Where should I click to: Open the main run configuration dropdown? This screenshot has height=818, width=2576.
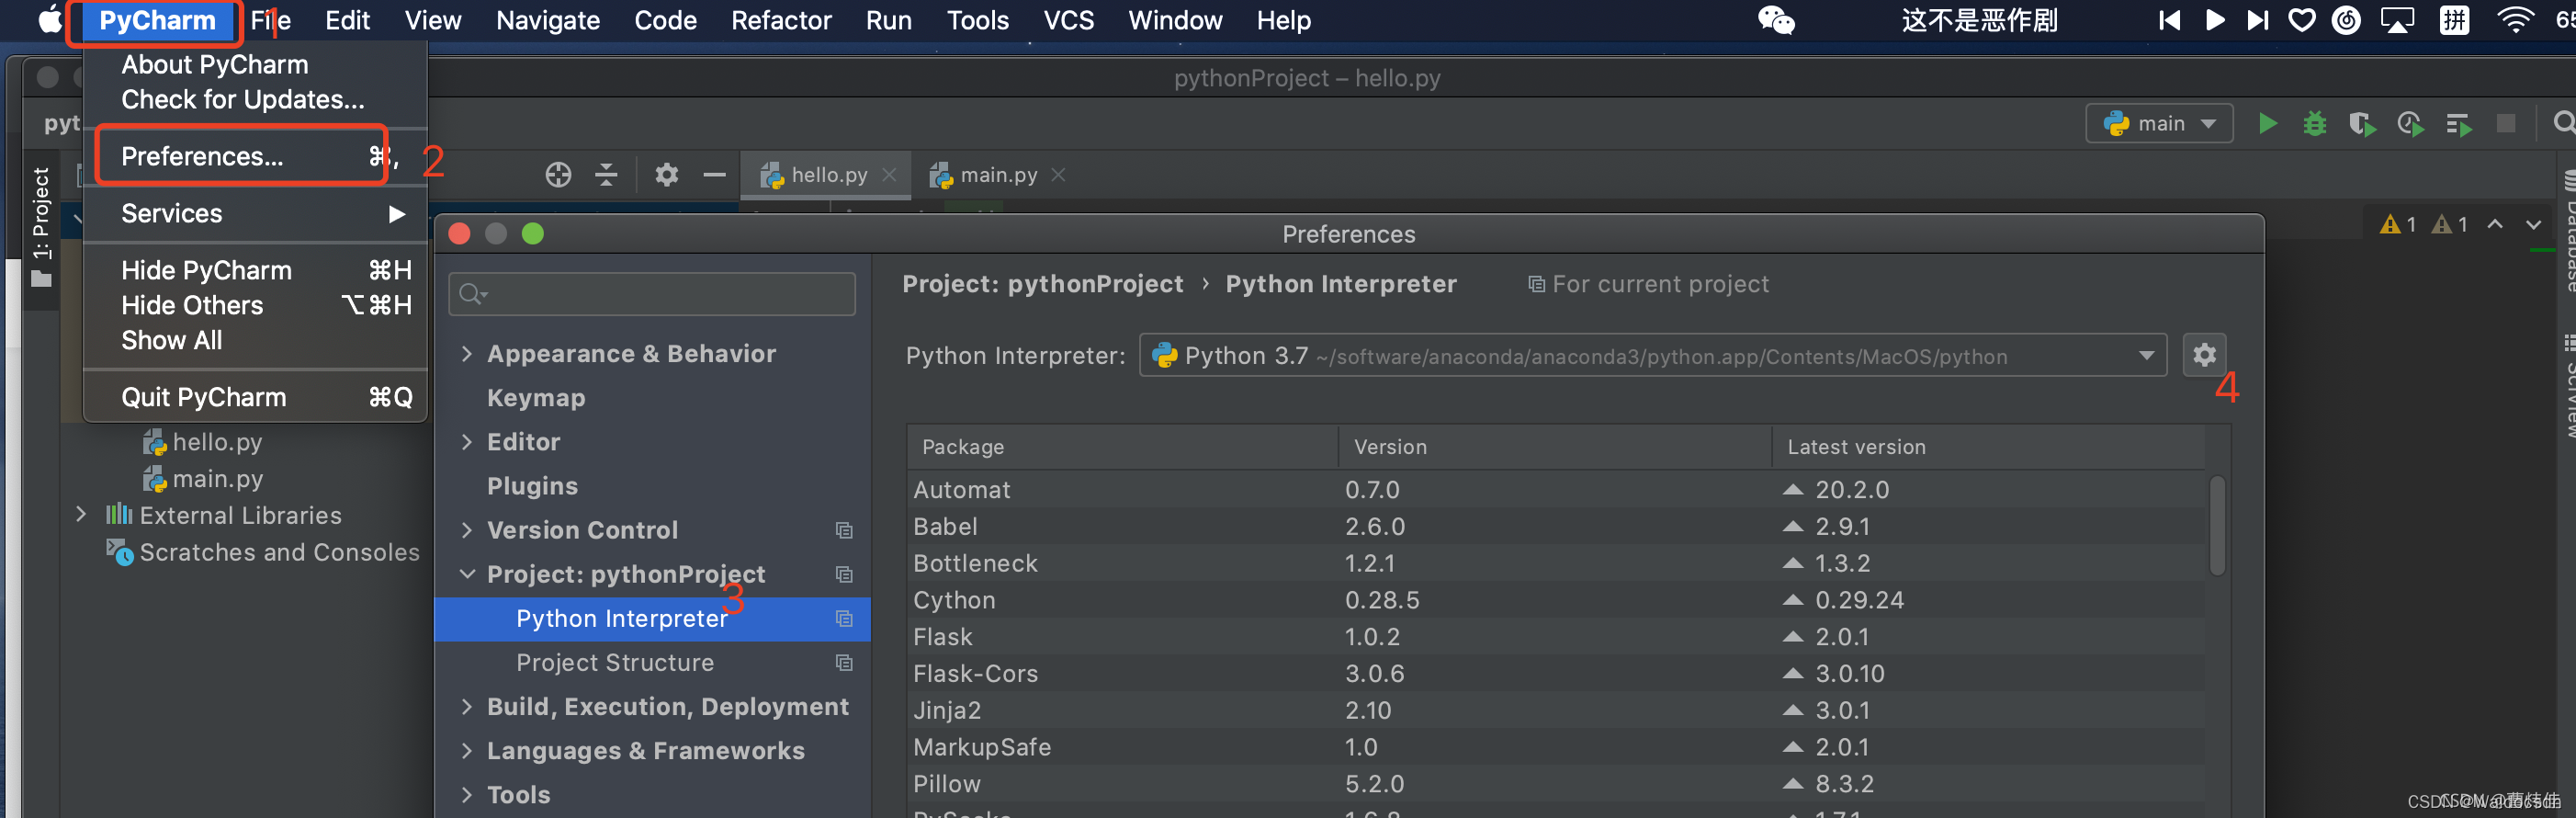coord(2159,124)
